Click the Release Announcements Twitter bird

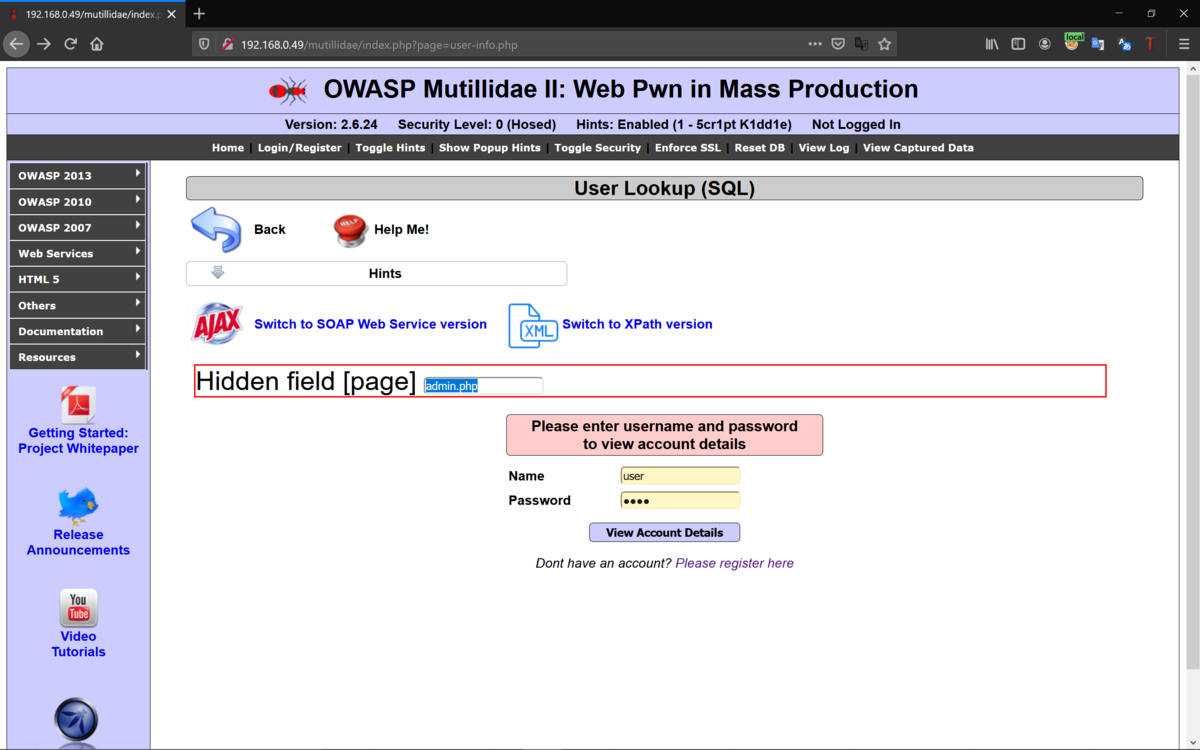point(78,506)
